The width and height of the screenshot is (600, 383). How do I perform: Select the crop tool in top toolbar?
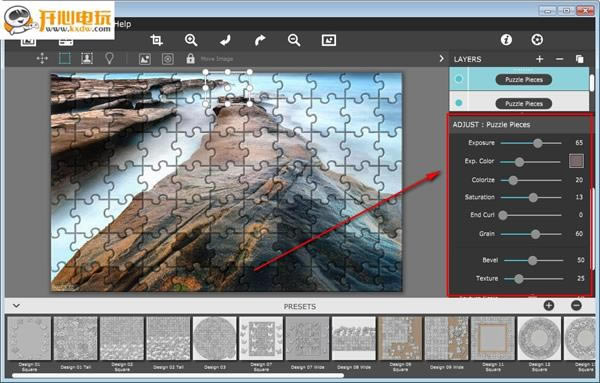tap(156, 40)
